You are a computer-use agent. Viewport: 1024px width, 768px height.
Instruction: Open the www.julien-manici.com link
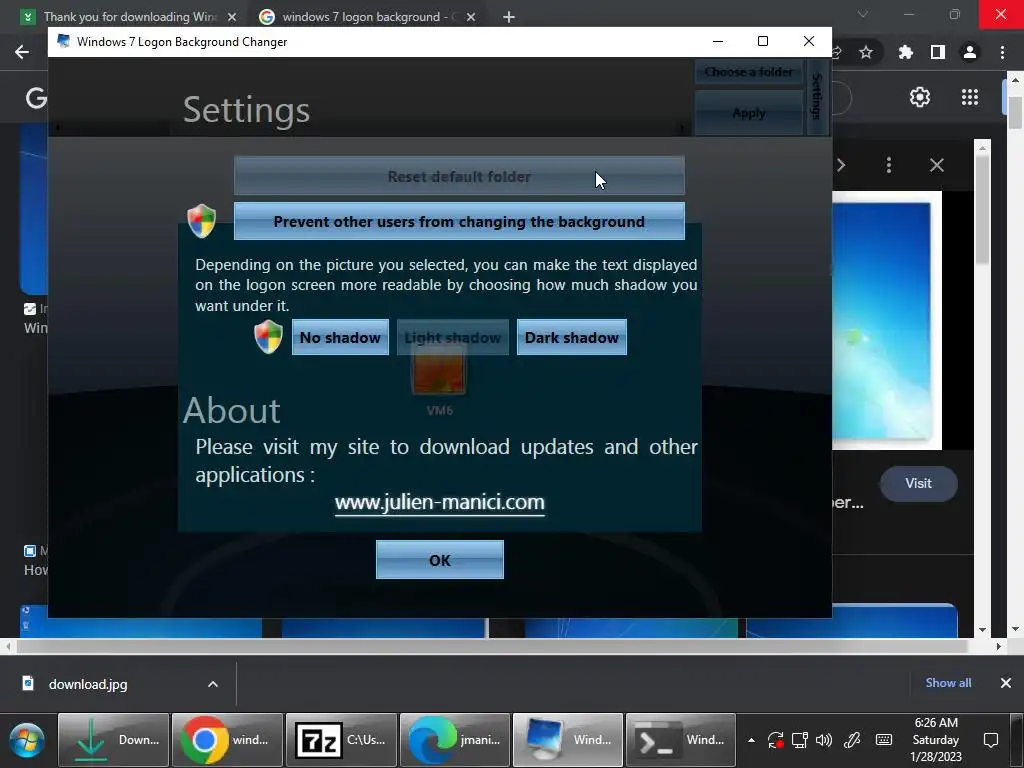pyautogui.click(x=440, y=502)
